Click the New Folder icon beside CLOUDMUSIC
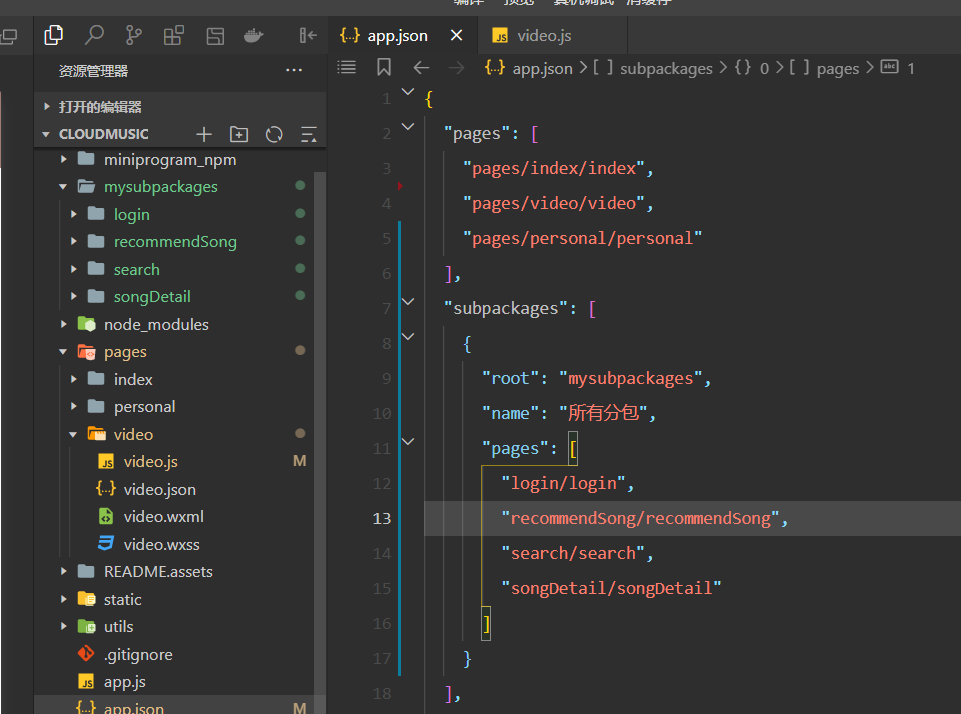The height and width of the screenshot is (714, 961). (x=239, y=134)
